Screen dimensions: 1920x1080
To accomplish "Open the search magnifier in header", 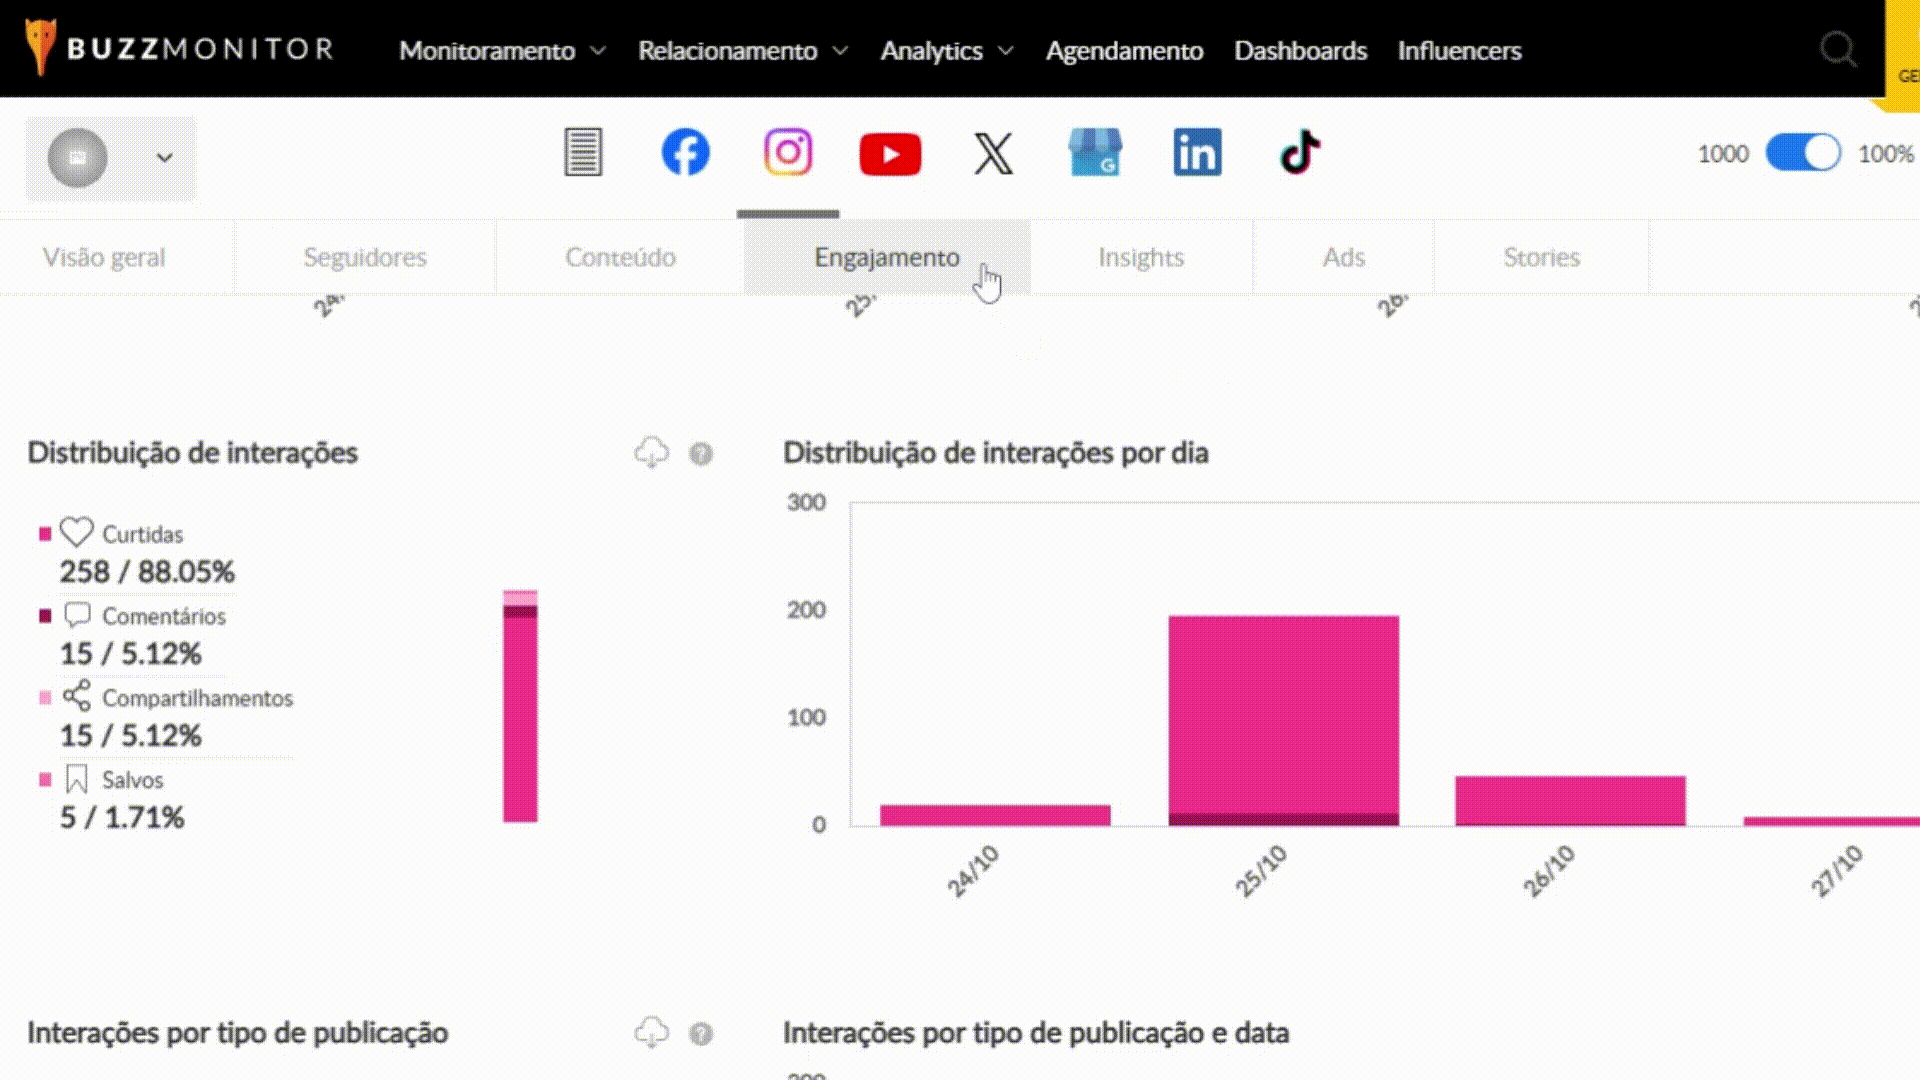I will (x=1837, y=49).
